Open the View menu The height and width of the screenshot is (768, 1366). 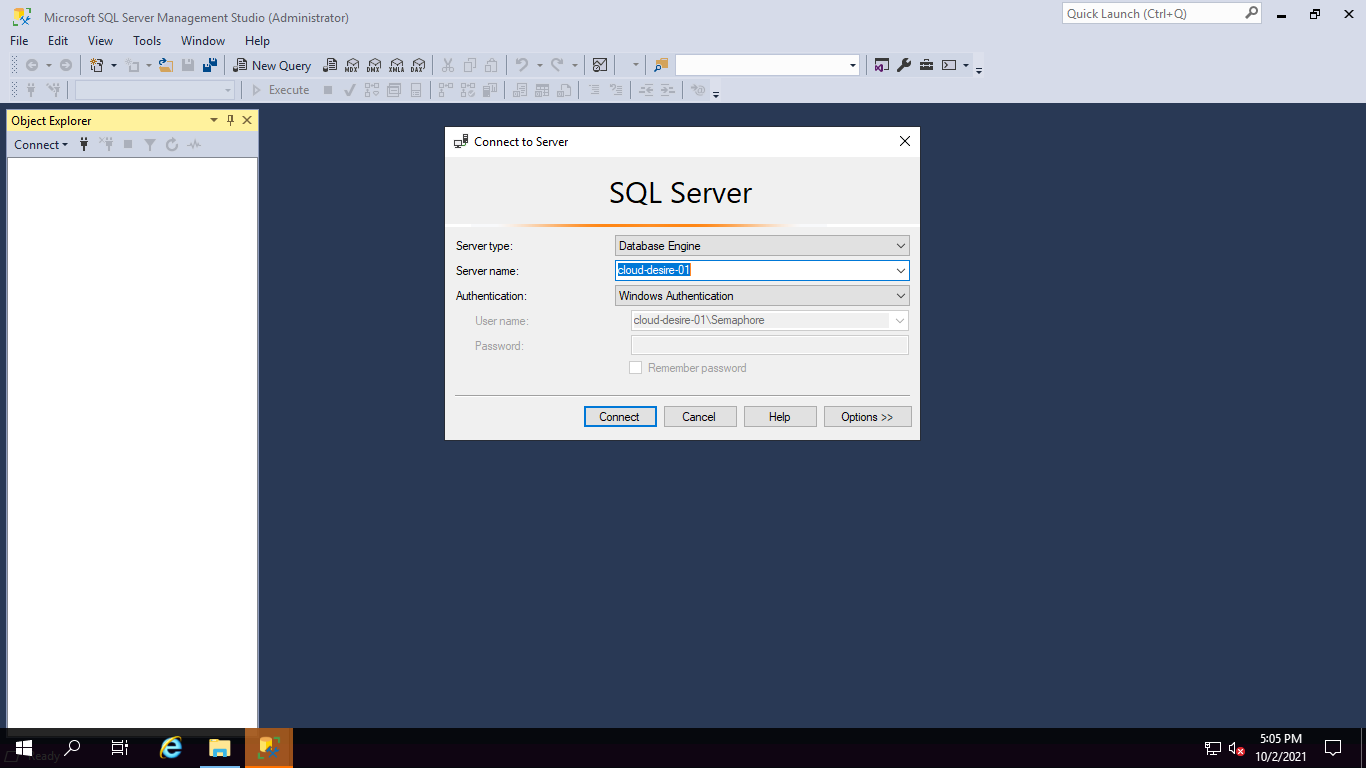(x=101, y=41)
